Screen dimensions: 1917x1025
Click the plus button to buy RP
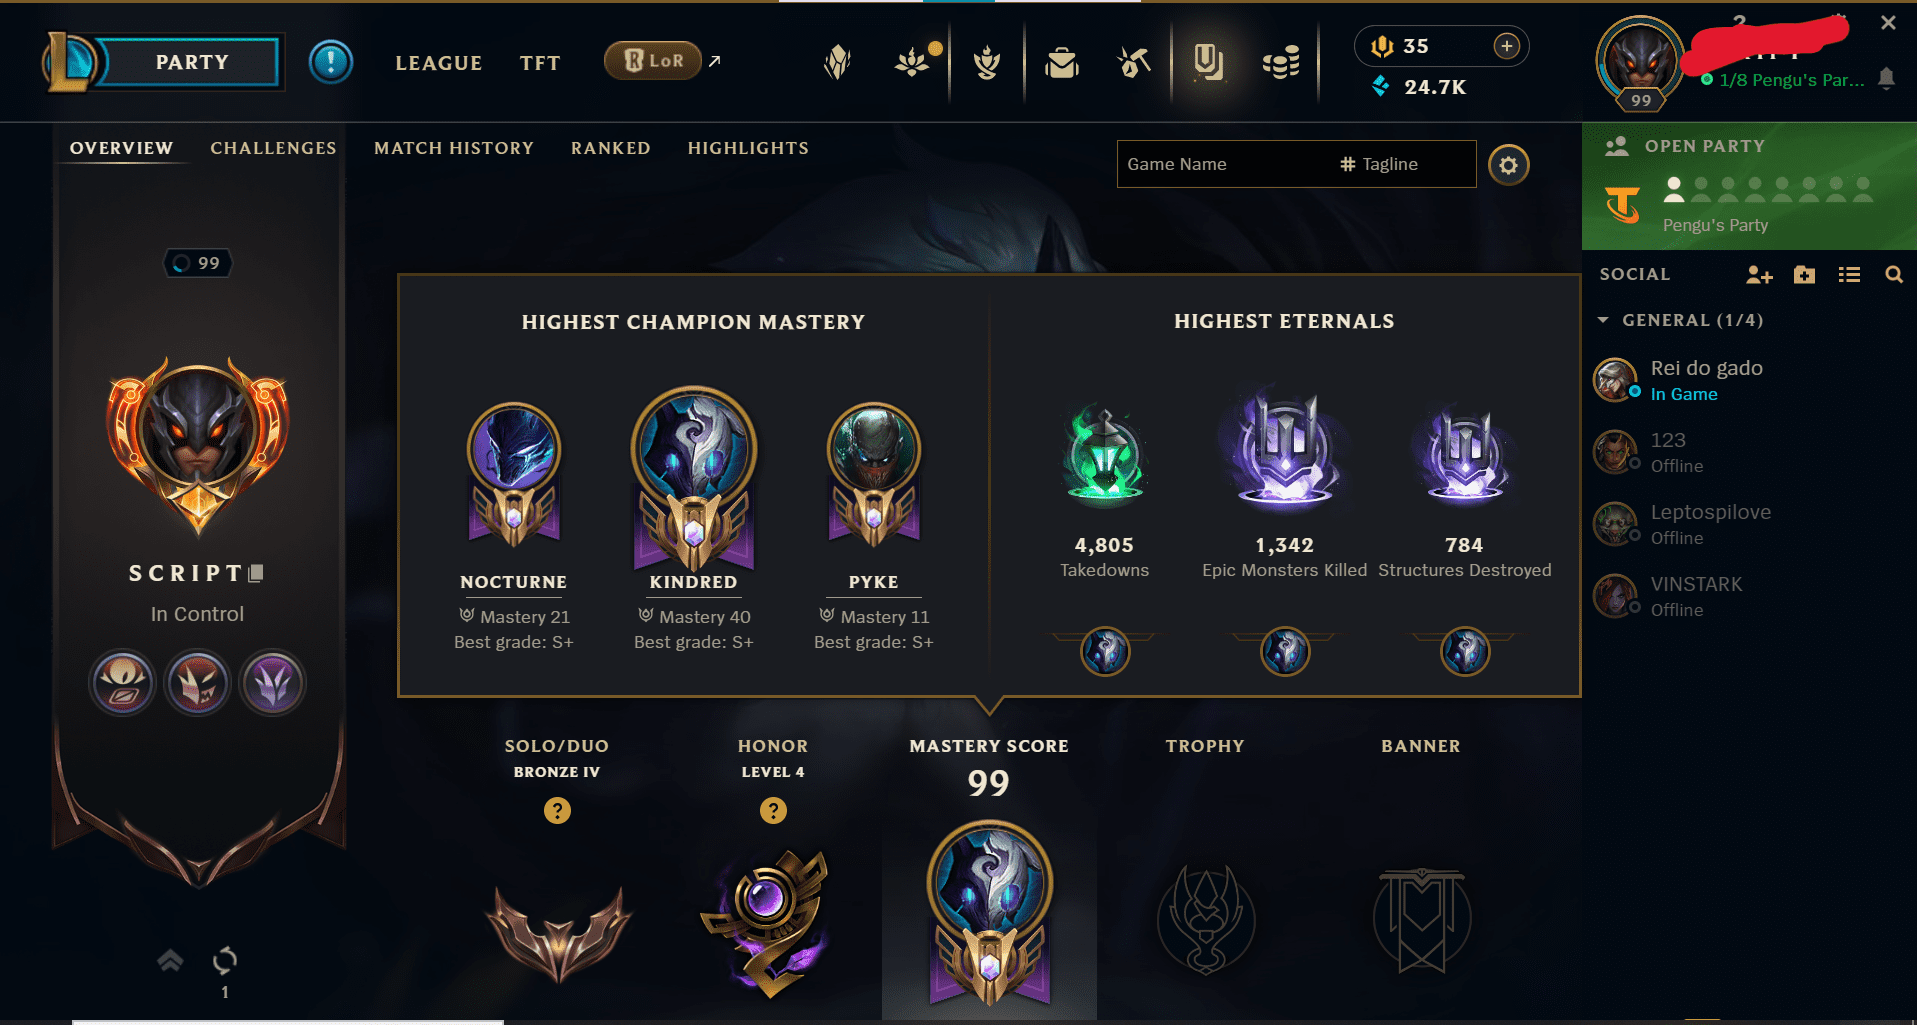pyautogui.click(x=1506, y=46)
